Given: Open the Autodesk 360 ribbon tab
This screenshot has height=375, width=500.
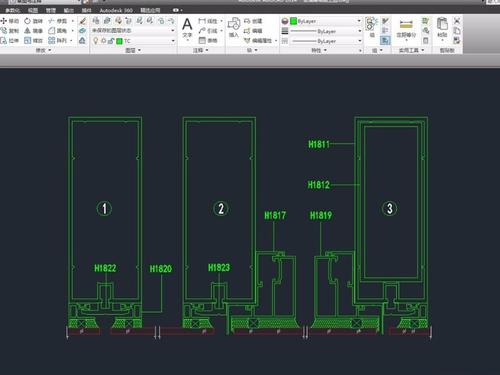Looking at the screenshot, I should click(x=116, y=10).
